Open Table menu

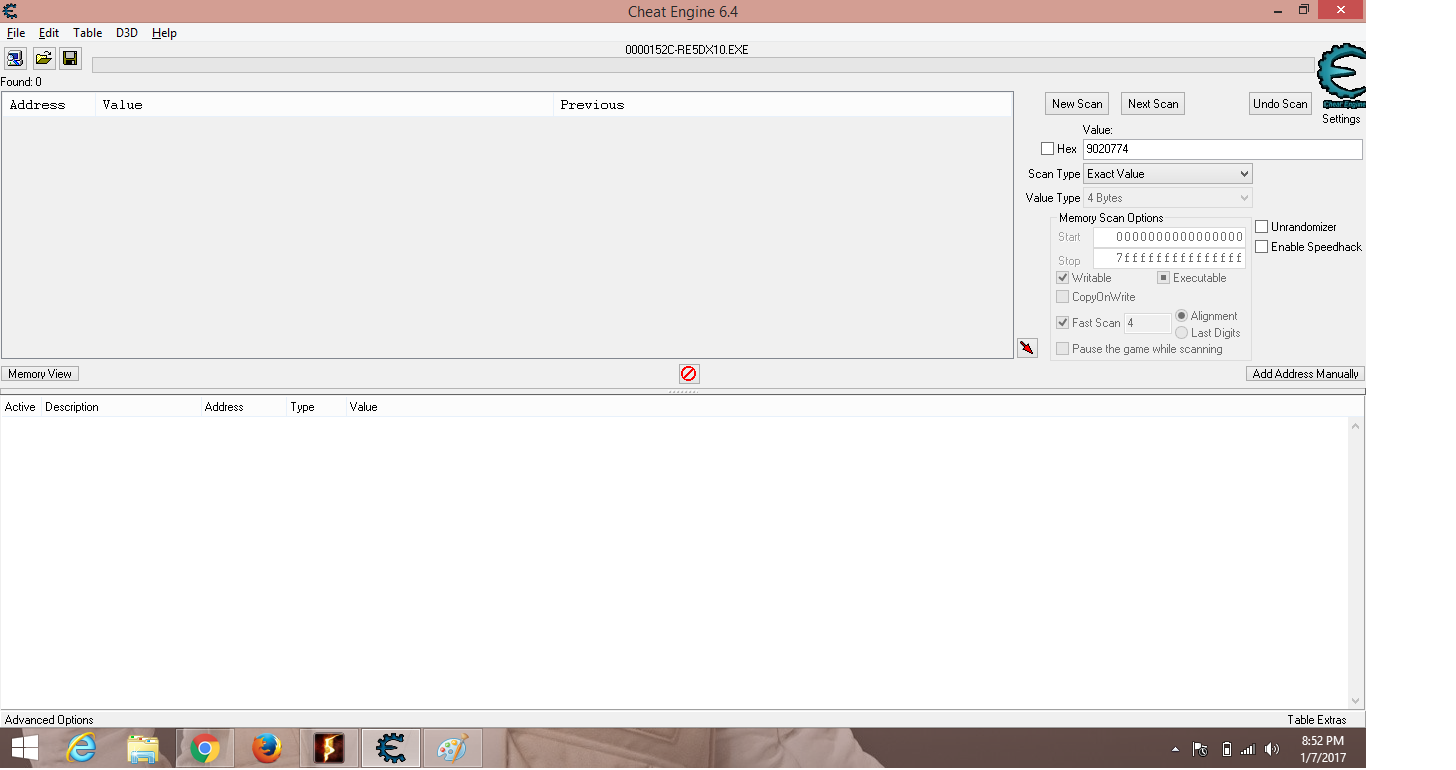tap(88, 33)
